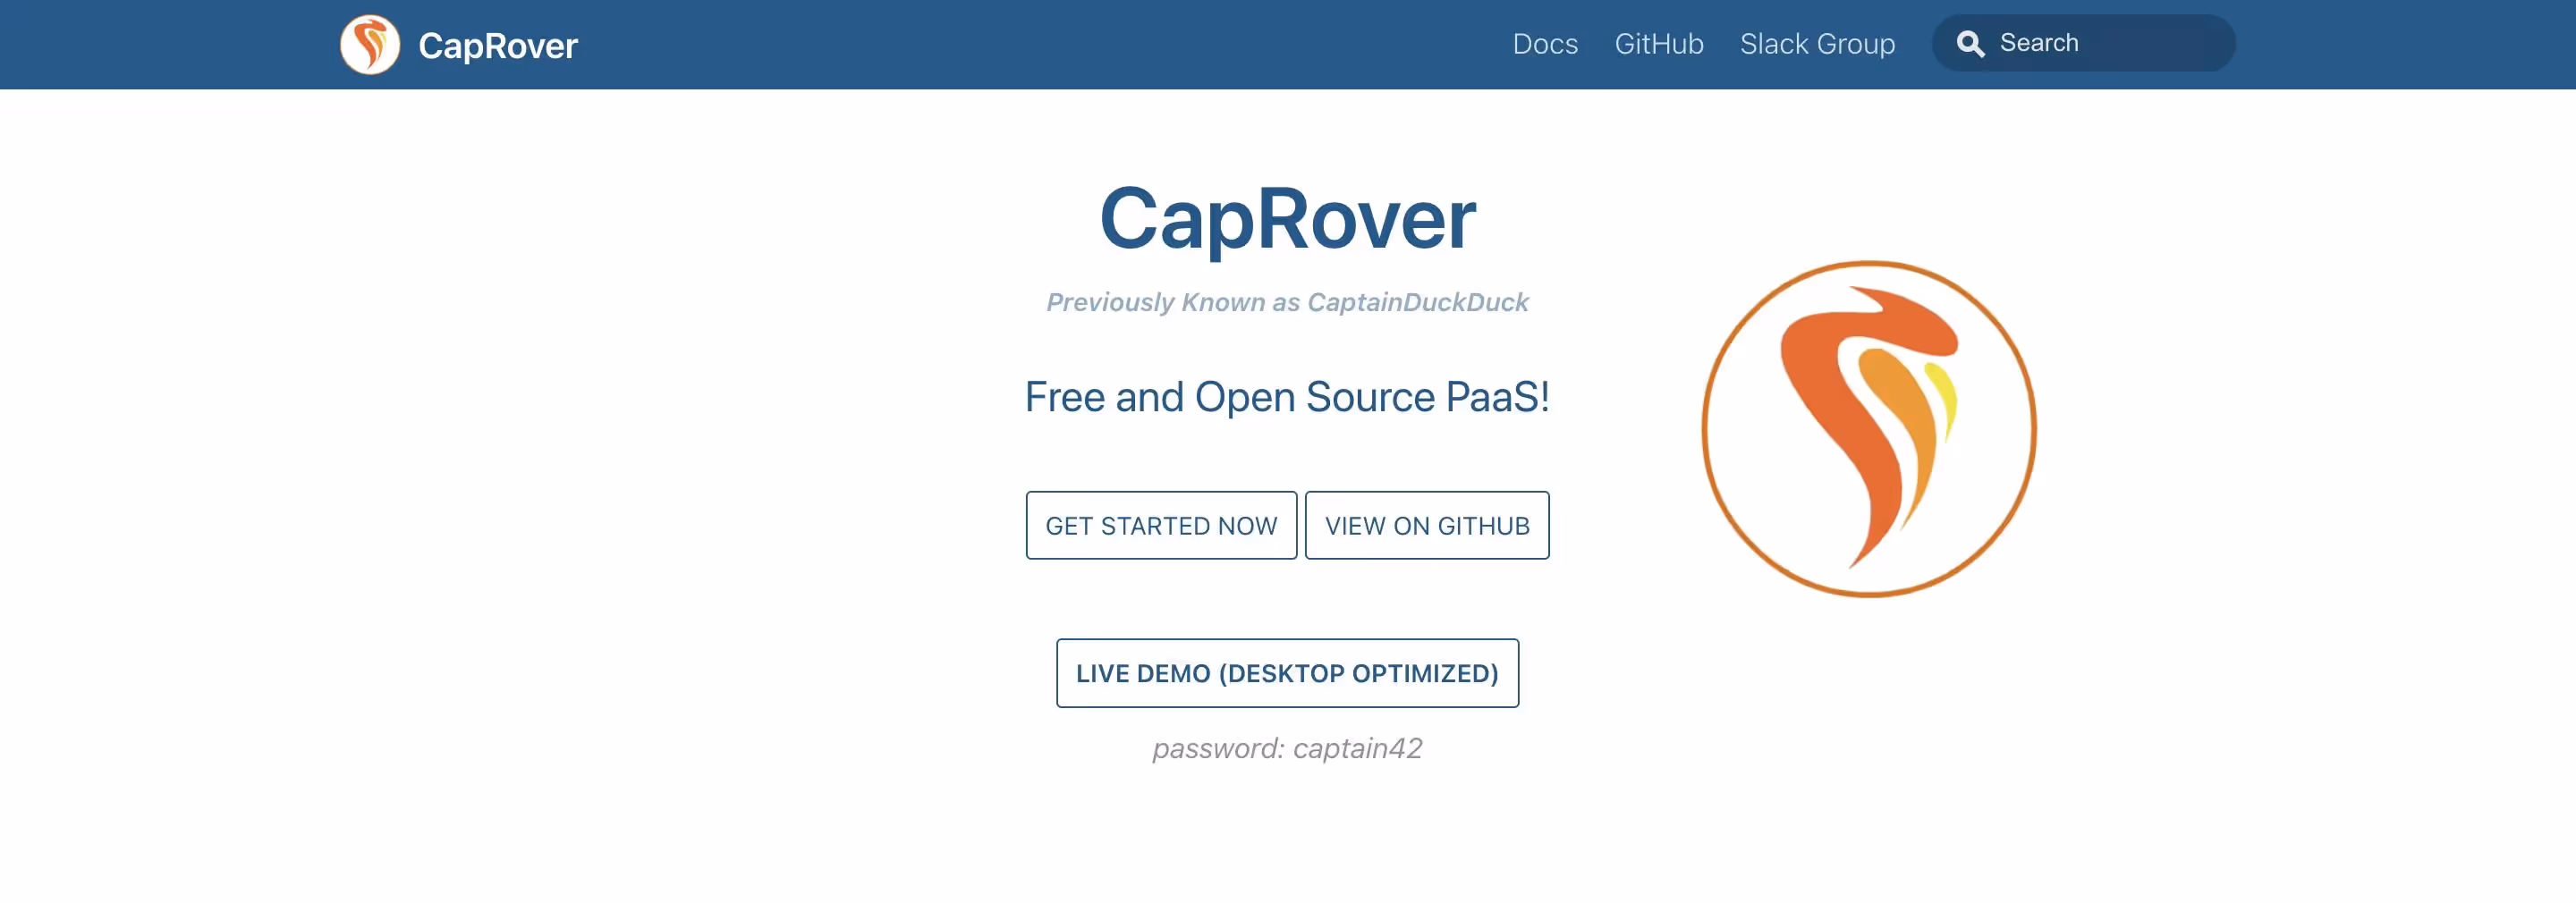The width and height of the screenshot is (2576, 903).
Task: Open the GitHub navigation link
Action: (1659, 44)
